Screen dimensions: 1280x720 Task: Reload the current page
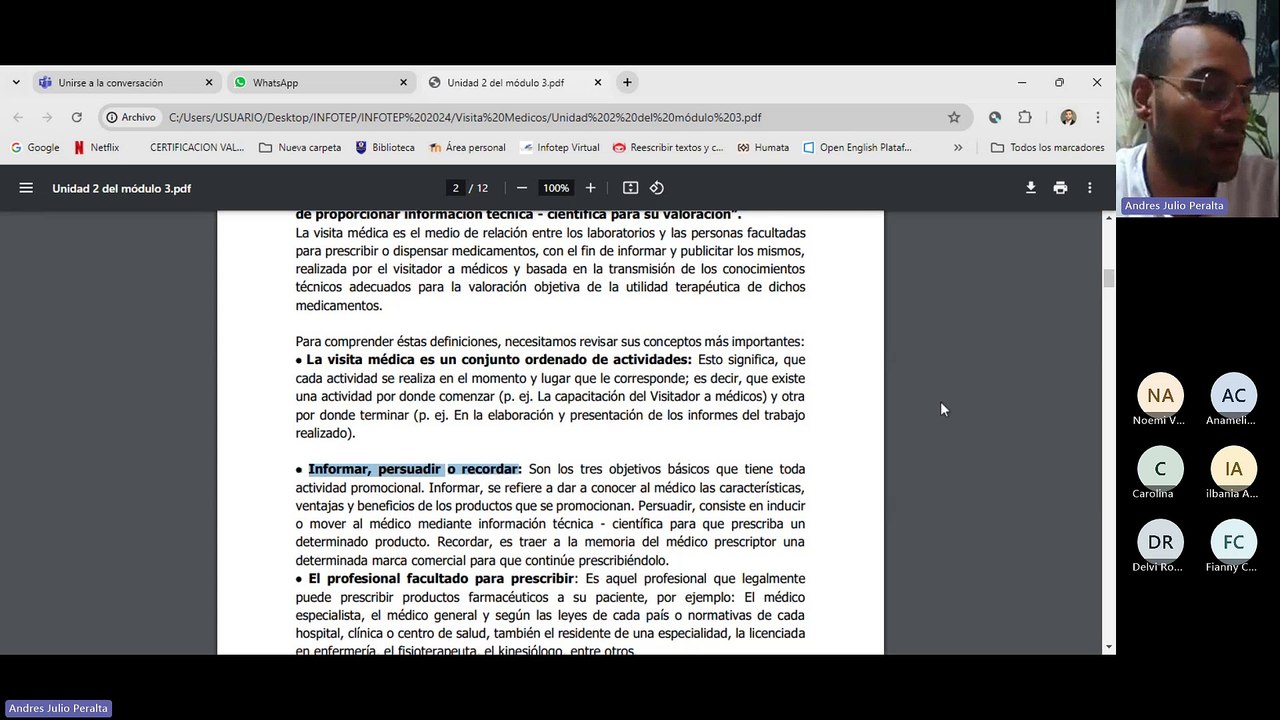[x=76, y=117]
